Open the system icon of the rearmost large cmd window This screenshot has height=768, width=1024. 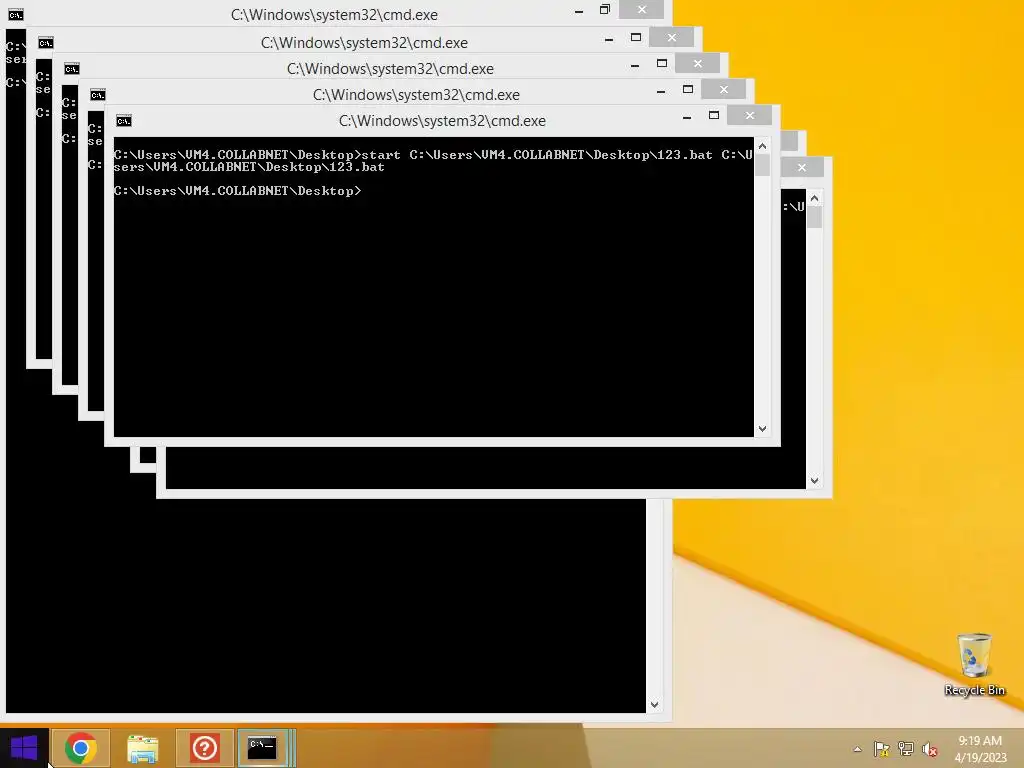tap(16, 15)
